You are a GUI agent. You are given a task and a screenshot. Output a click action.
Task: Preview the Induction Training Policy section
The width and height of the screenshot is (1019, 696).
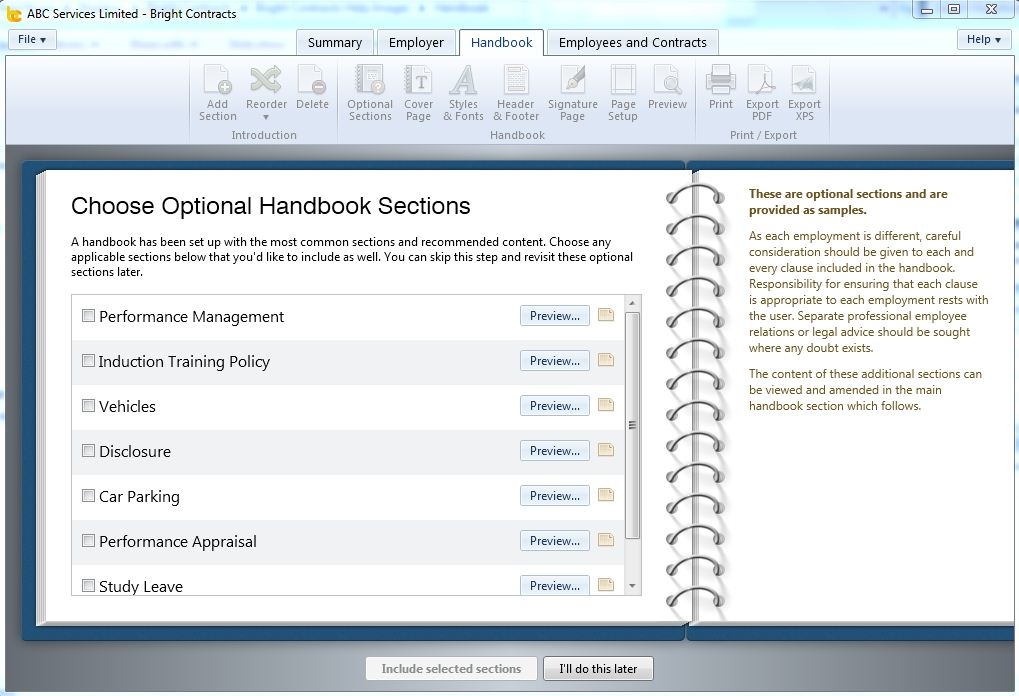(x=555, y=361)
